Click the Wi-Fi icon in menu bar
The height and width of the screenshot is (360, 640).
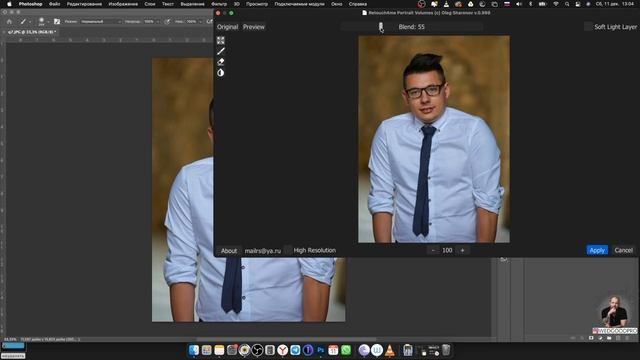(x=556, y=4)
